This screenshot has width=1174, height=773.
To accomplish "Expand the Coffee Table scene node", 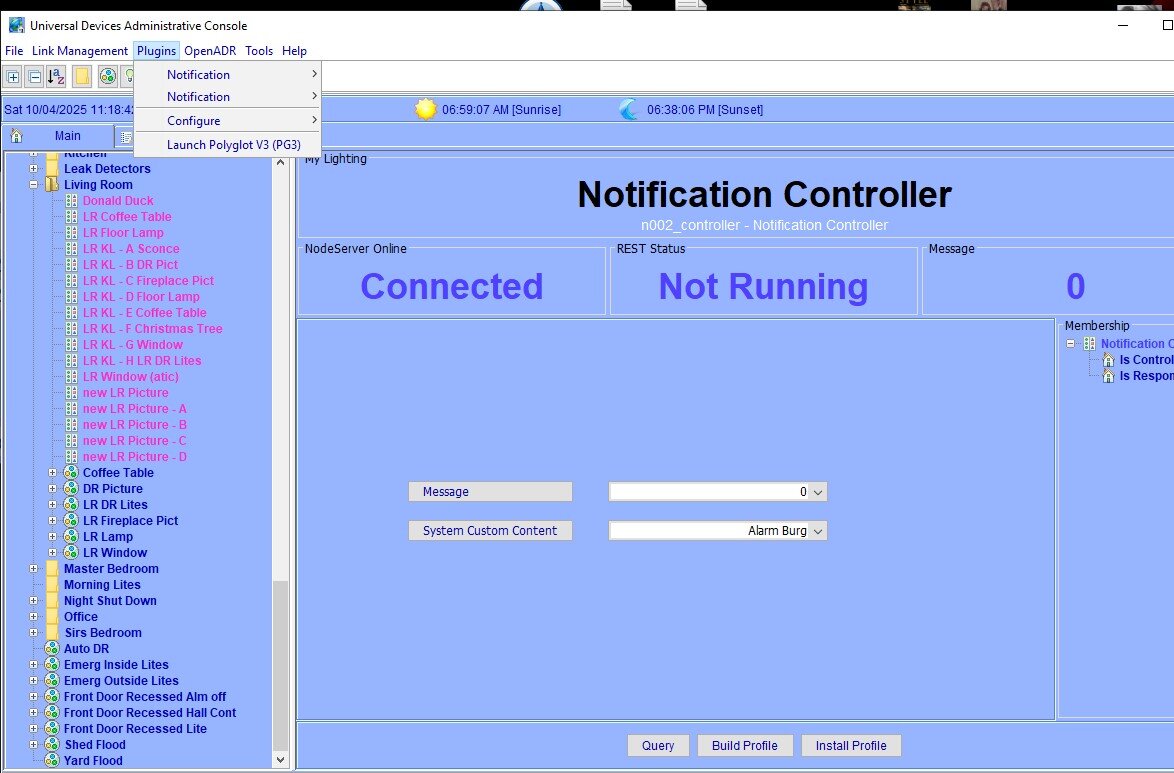I will pos(54,473).
